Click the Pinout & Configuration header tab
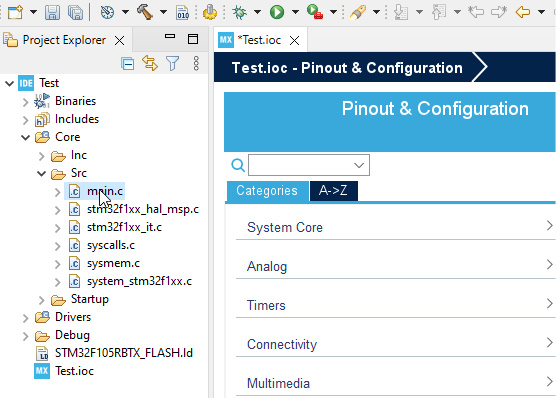This screenshot has height=398, width=556. pyautogui.click(x=435, y=109)
